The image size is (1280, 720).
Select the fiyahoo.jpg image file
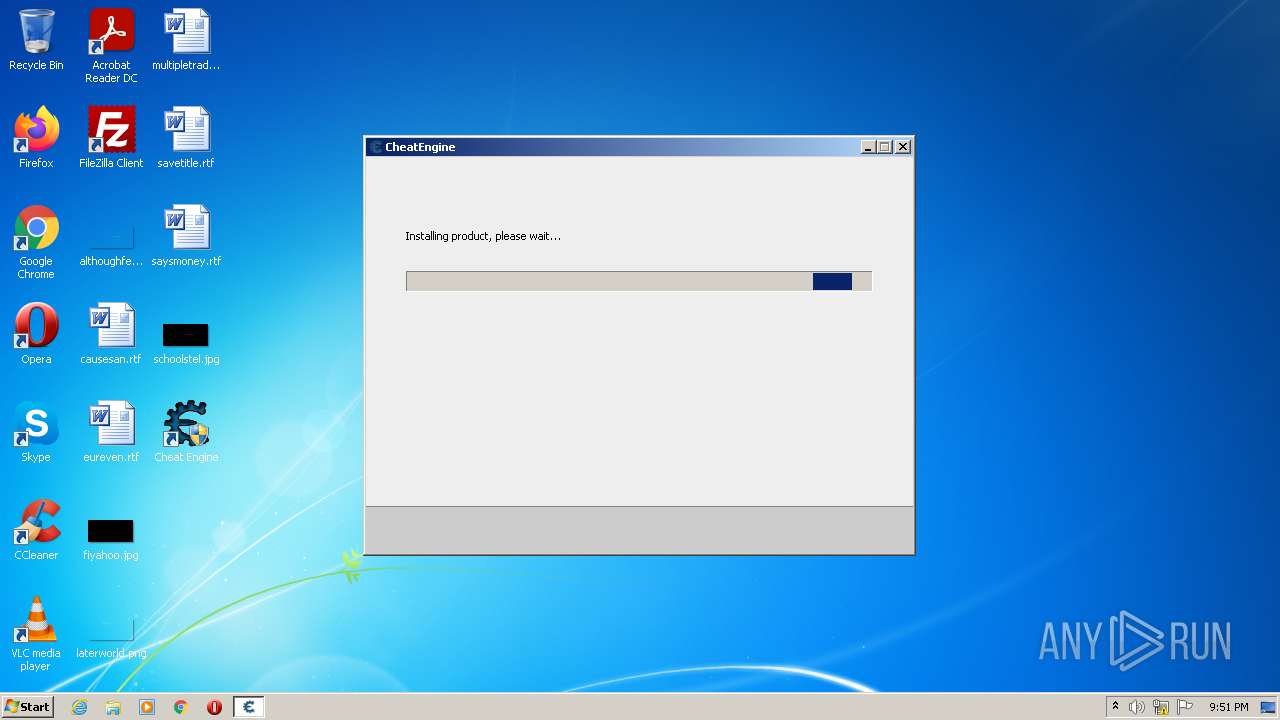tap(111, 540)
